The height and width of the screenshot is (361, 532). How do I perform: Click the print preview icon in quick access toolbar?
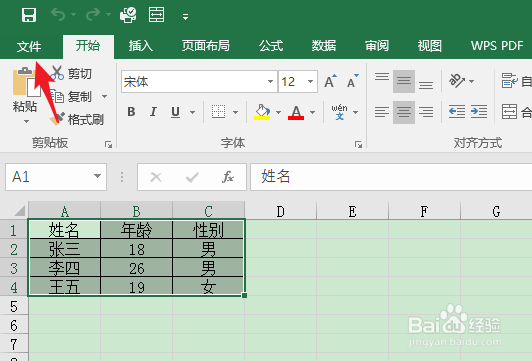click(128, 15)
